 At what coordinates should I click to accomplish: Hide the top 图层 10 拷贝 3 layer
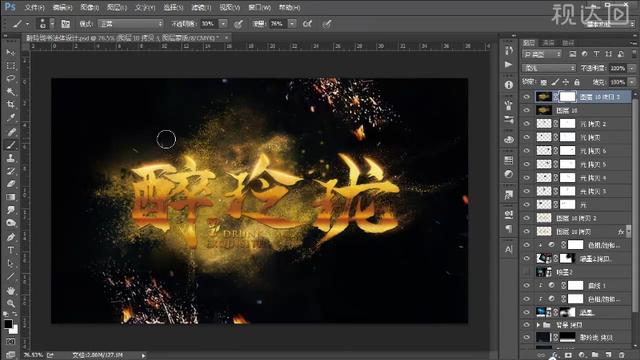pos(527,97)
